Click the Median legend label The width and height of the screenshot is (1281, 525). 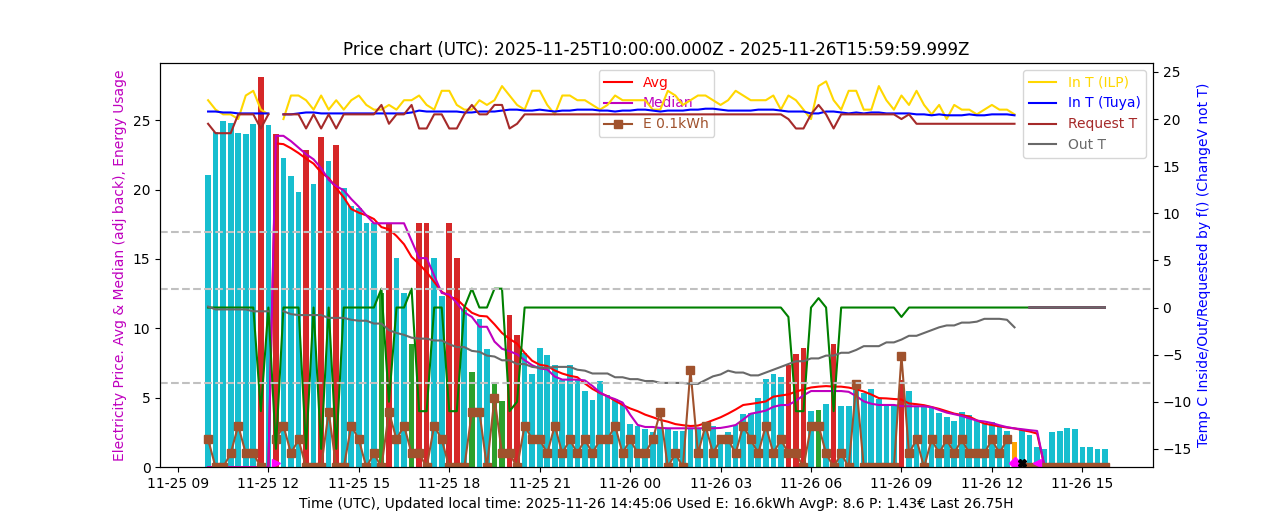pyautogui.click(x=667, y=103)
